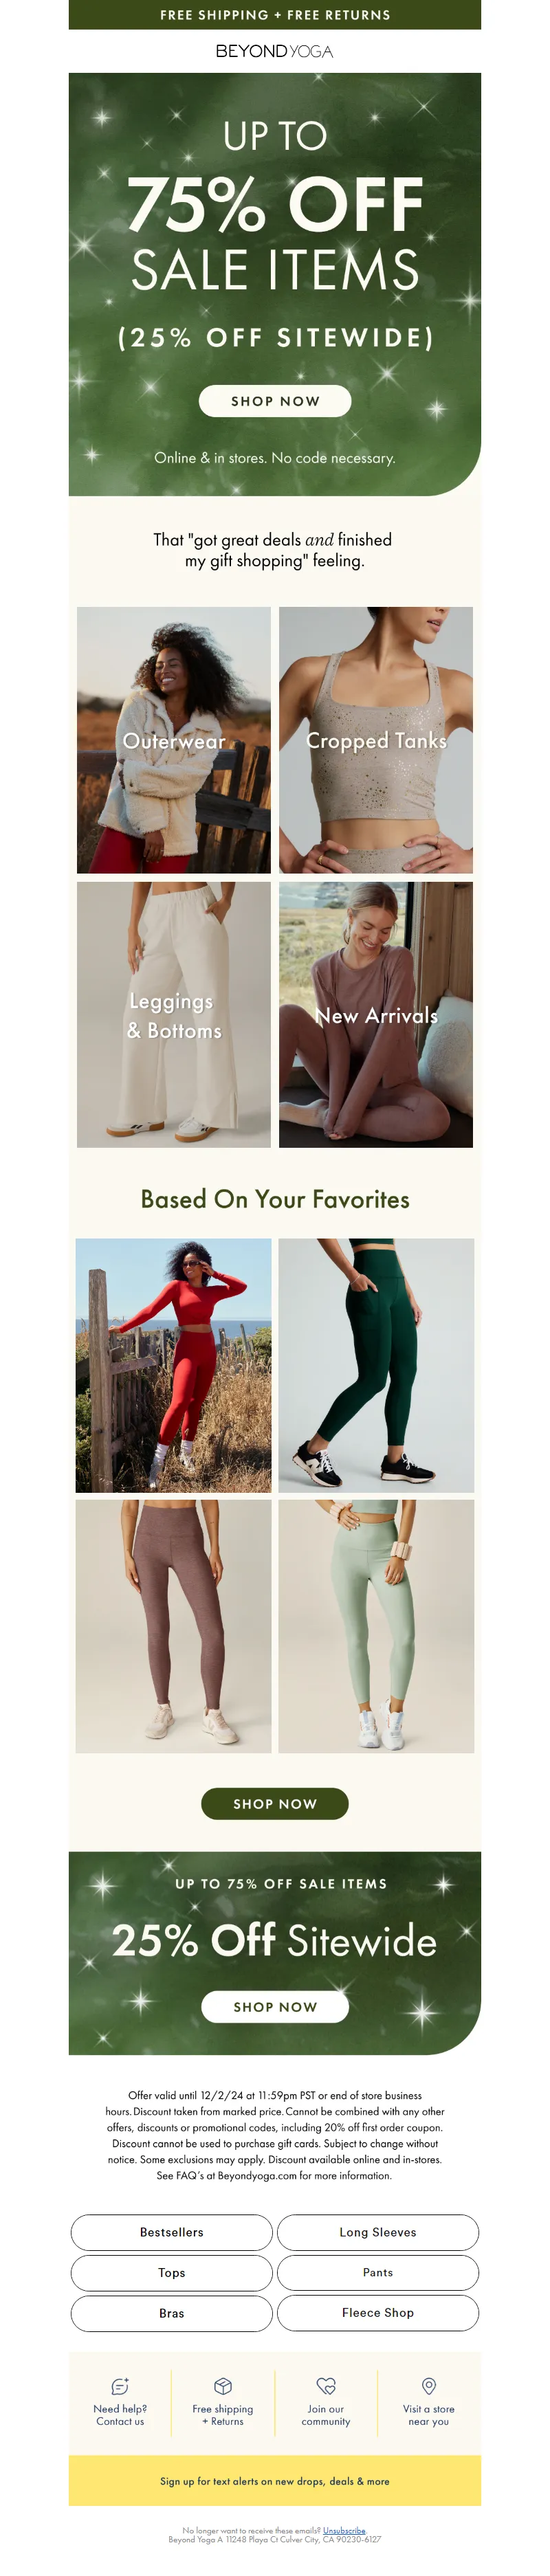
Task: View the dark green leggings product
Action: click(376, 1366)
